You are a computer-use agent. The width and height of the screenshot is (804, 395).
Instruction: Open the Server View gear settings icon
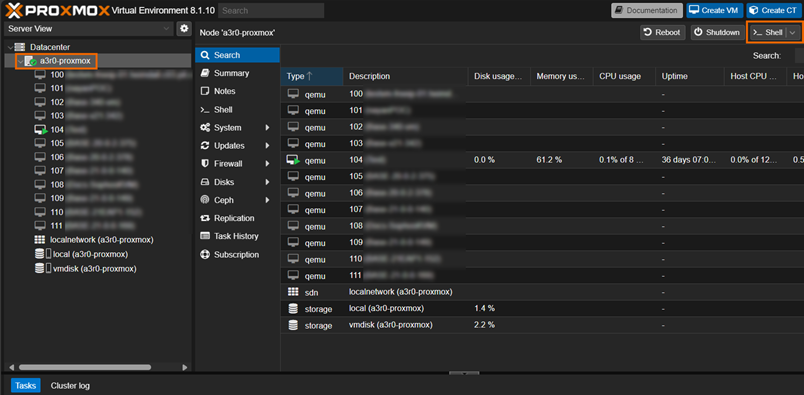[x=184, y=29]
